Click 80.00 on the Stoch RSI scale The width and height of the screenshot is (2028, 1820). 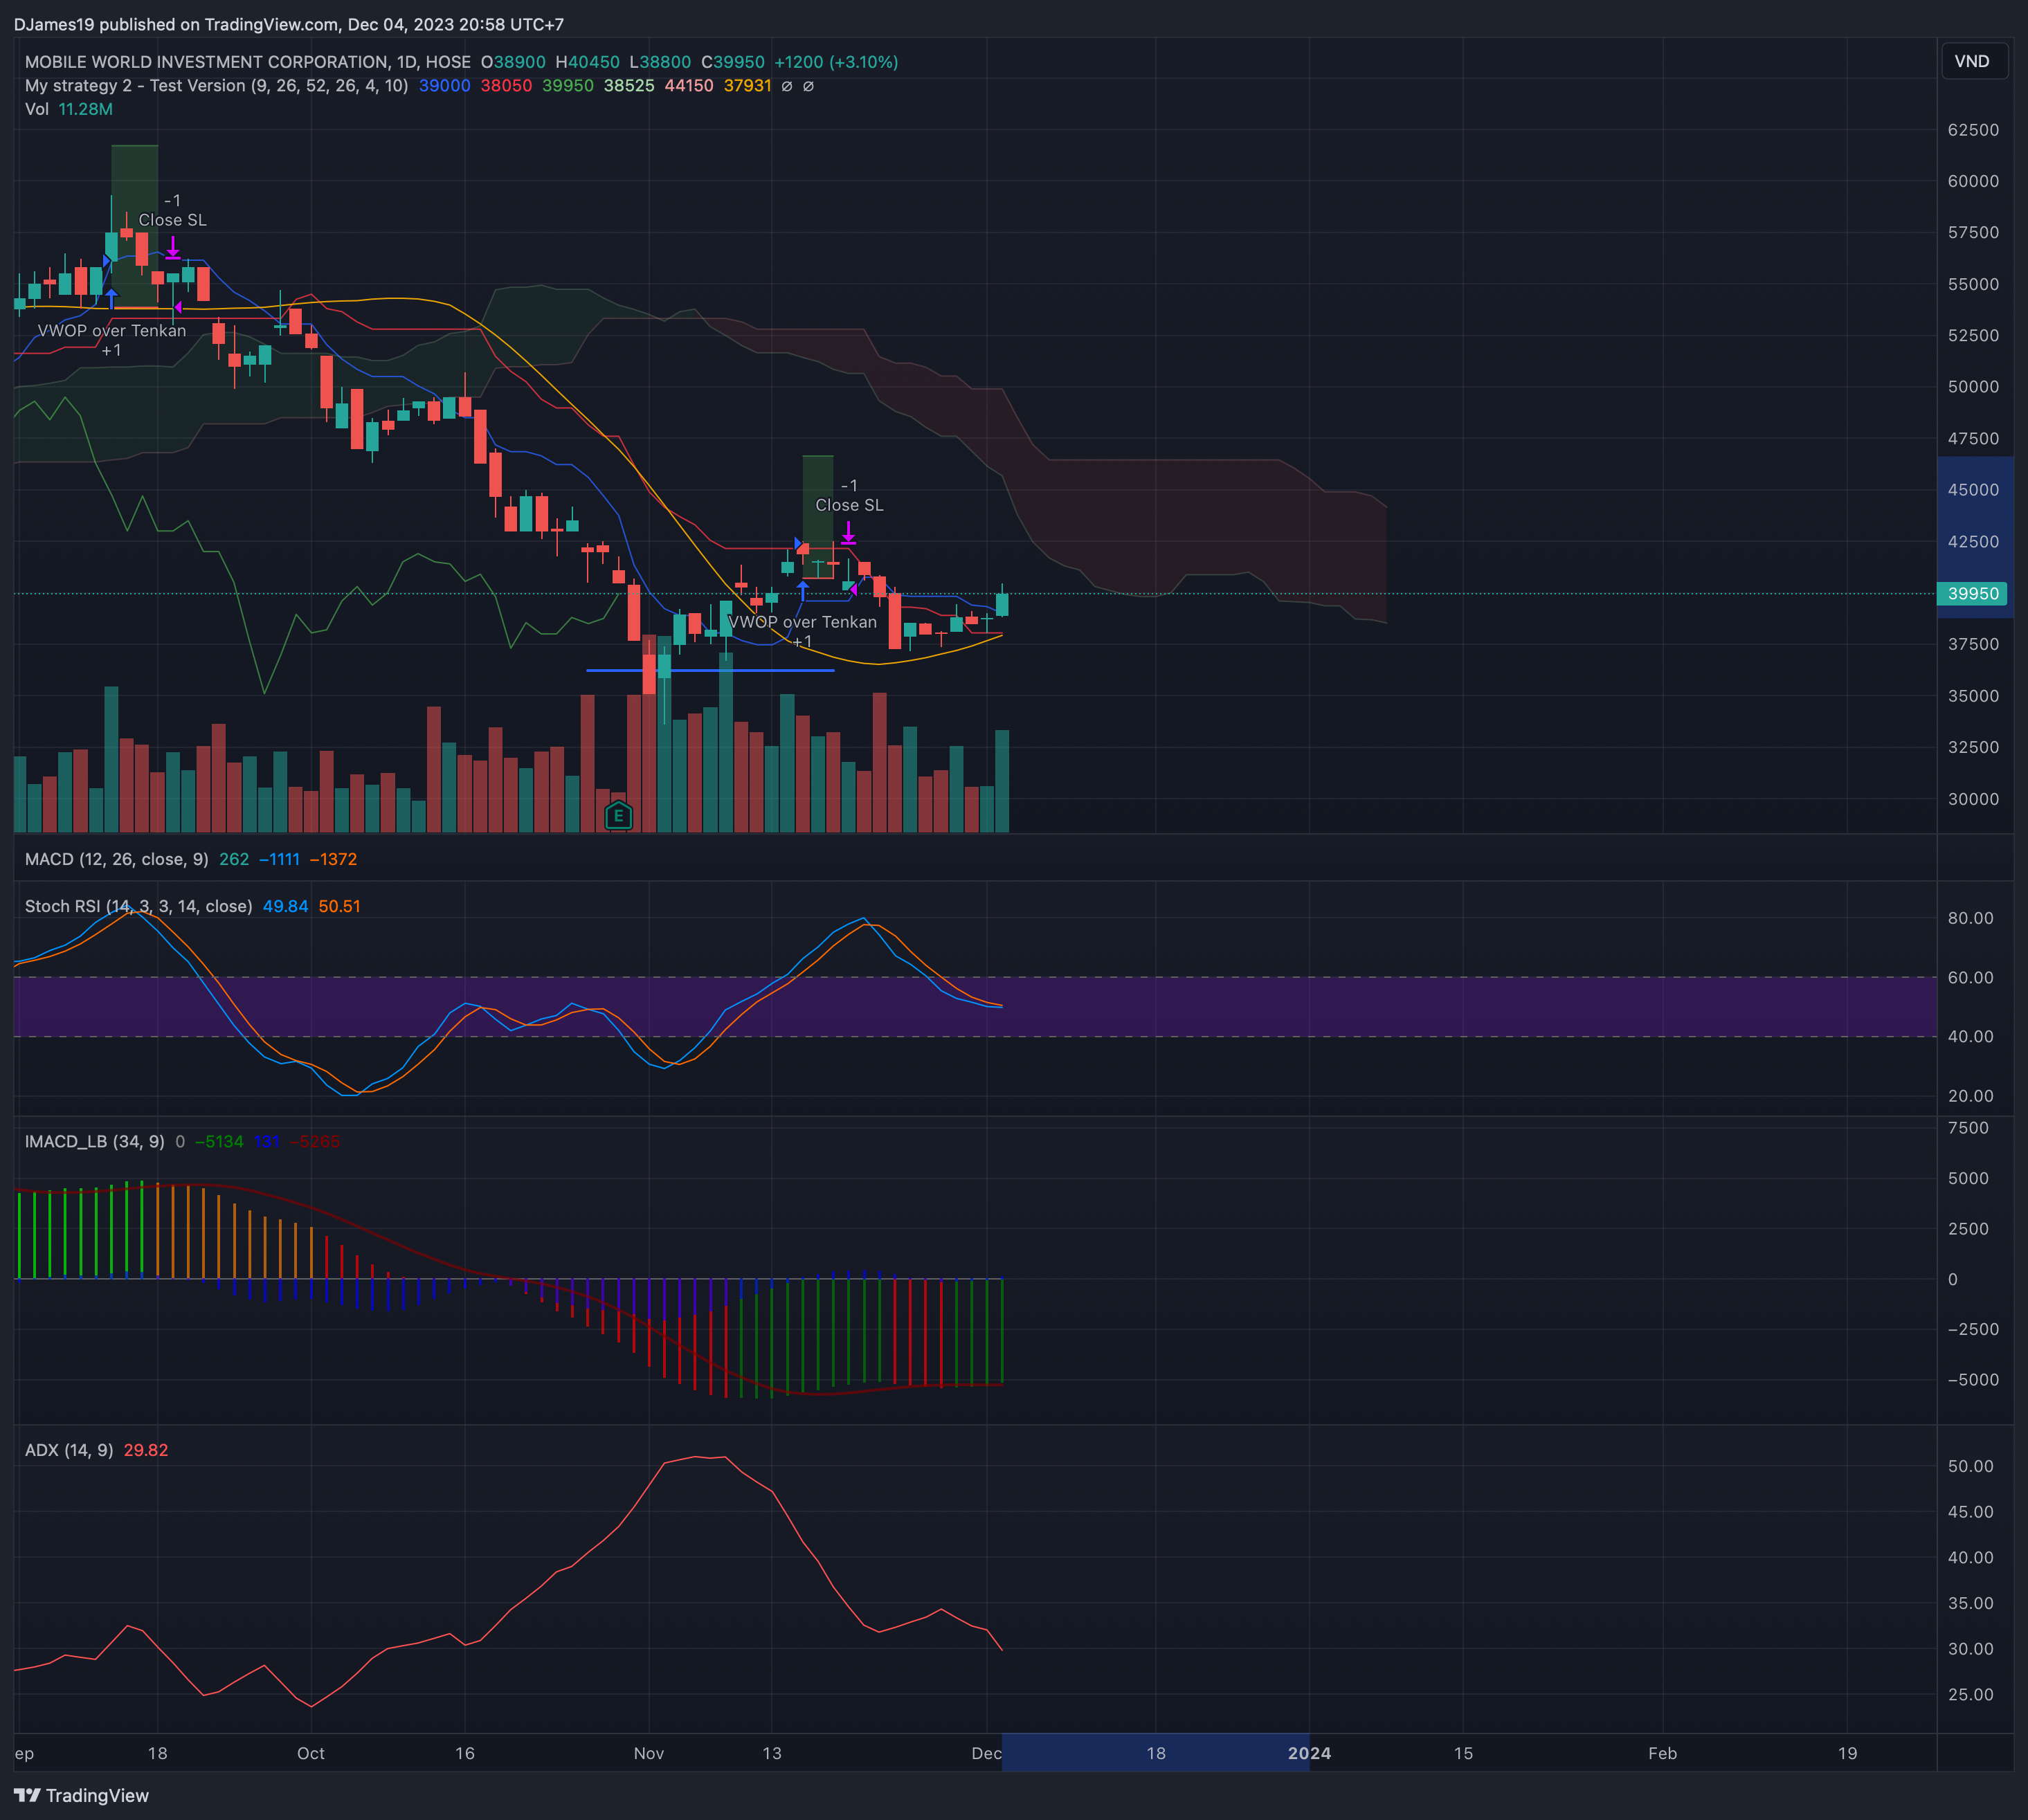click(x=1970, y=918)
